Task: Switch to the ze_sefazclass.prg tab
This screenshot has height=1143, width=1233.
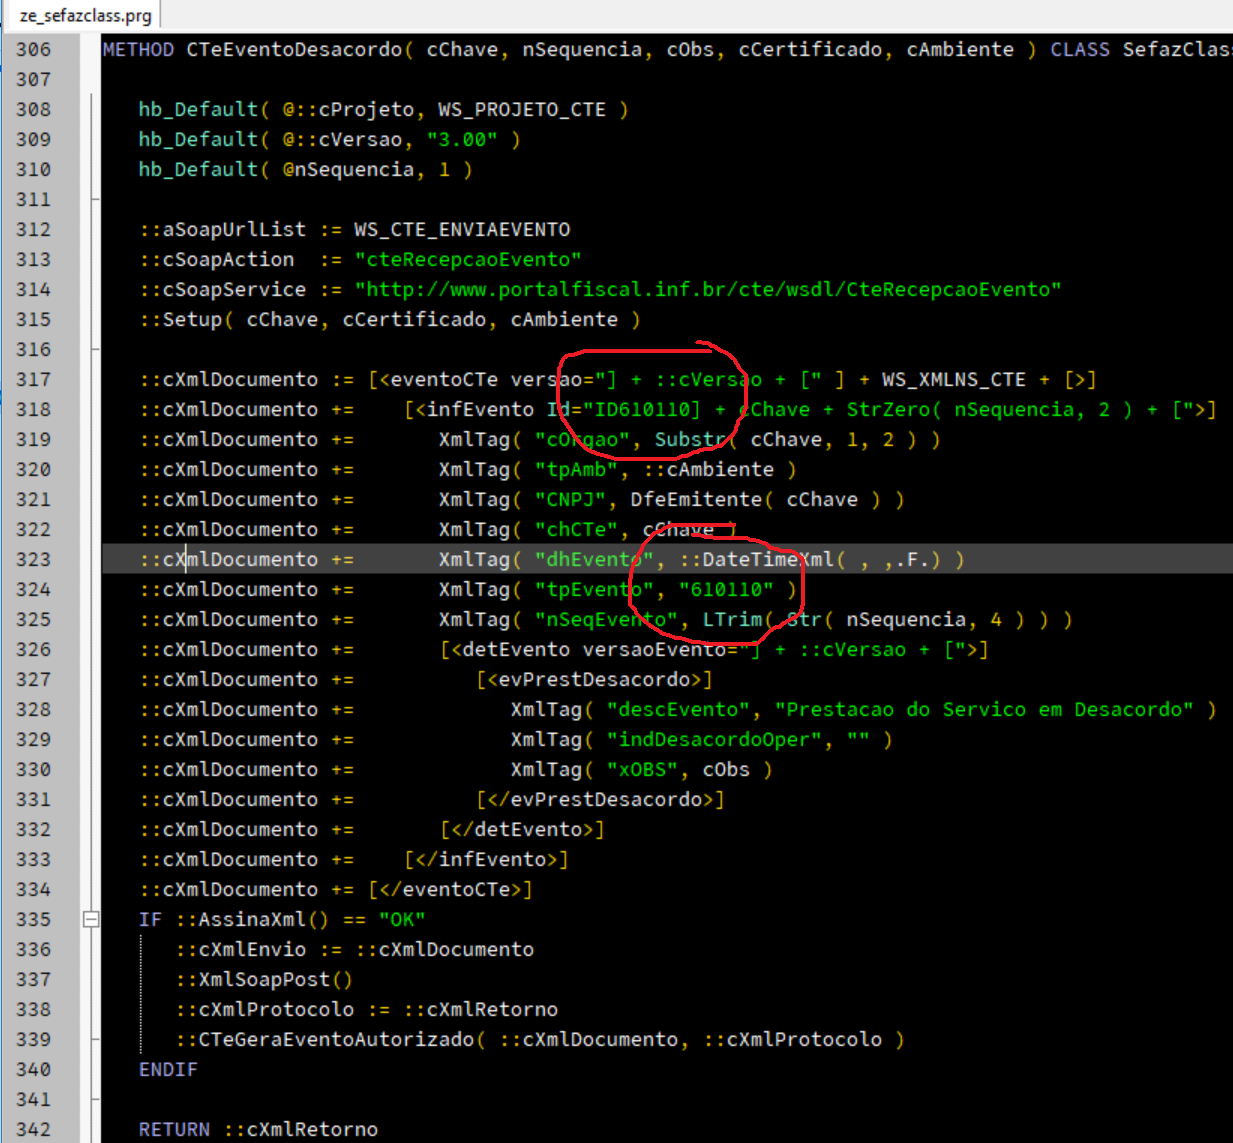Action: pos(85,15)
